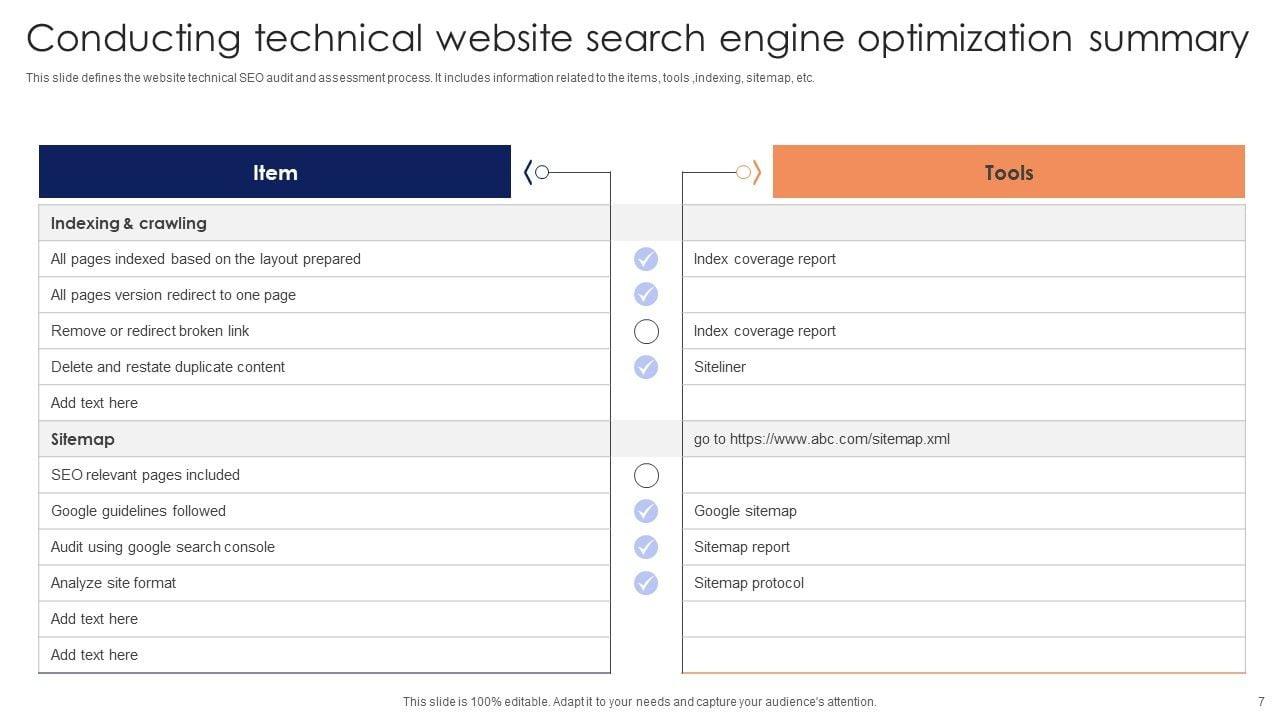Select the orange Tools header
The image size is (1280, 720).
click(x=1008, y=172)
